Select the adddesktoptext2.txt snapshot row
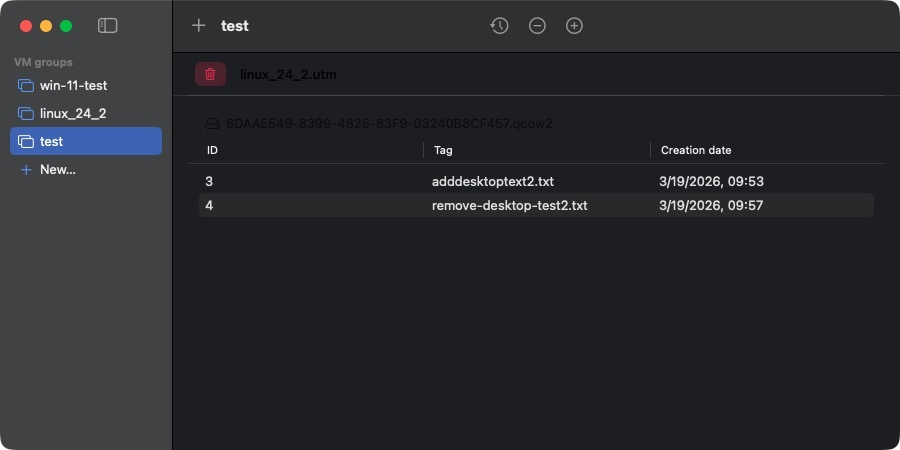The height and width of the screenshot is (450, 900). 492,181
